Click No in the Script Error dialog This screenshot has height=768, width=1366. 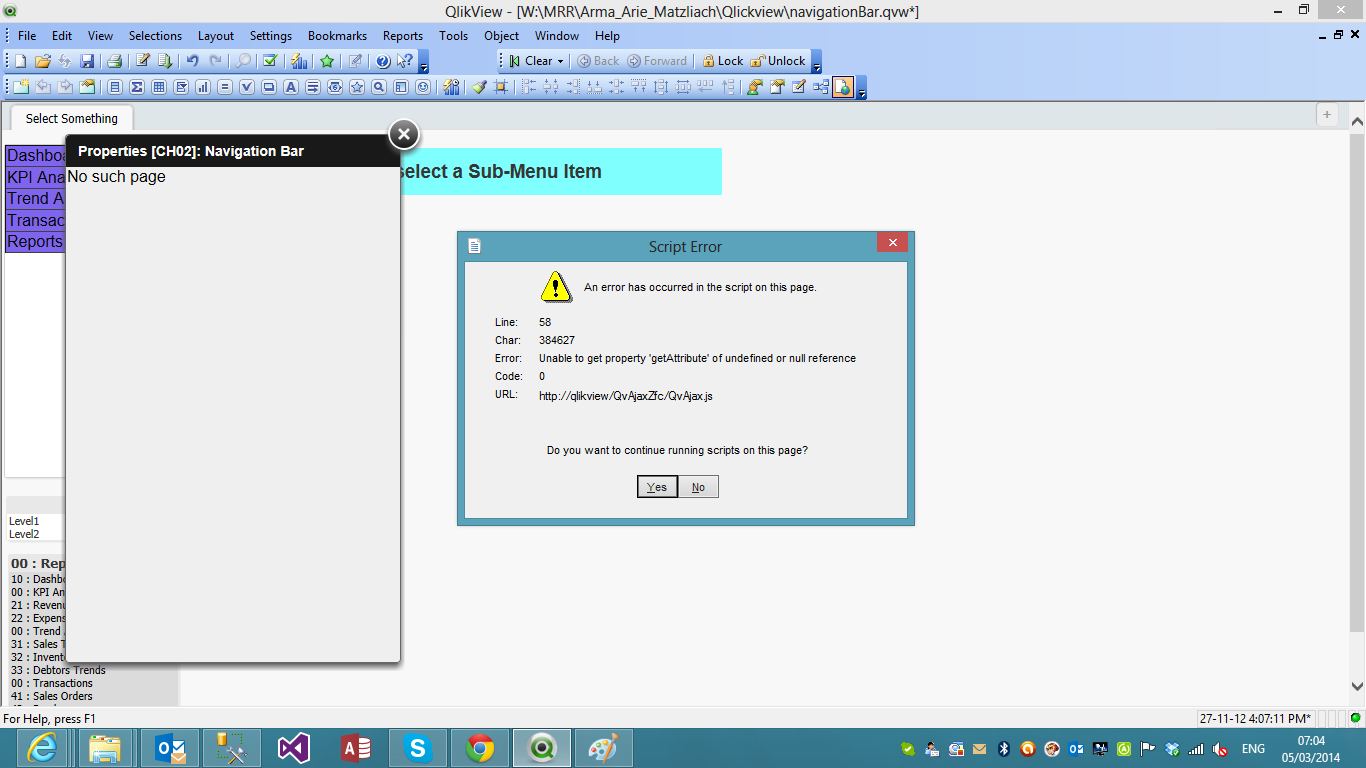coord(698,487)
